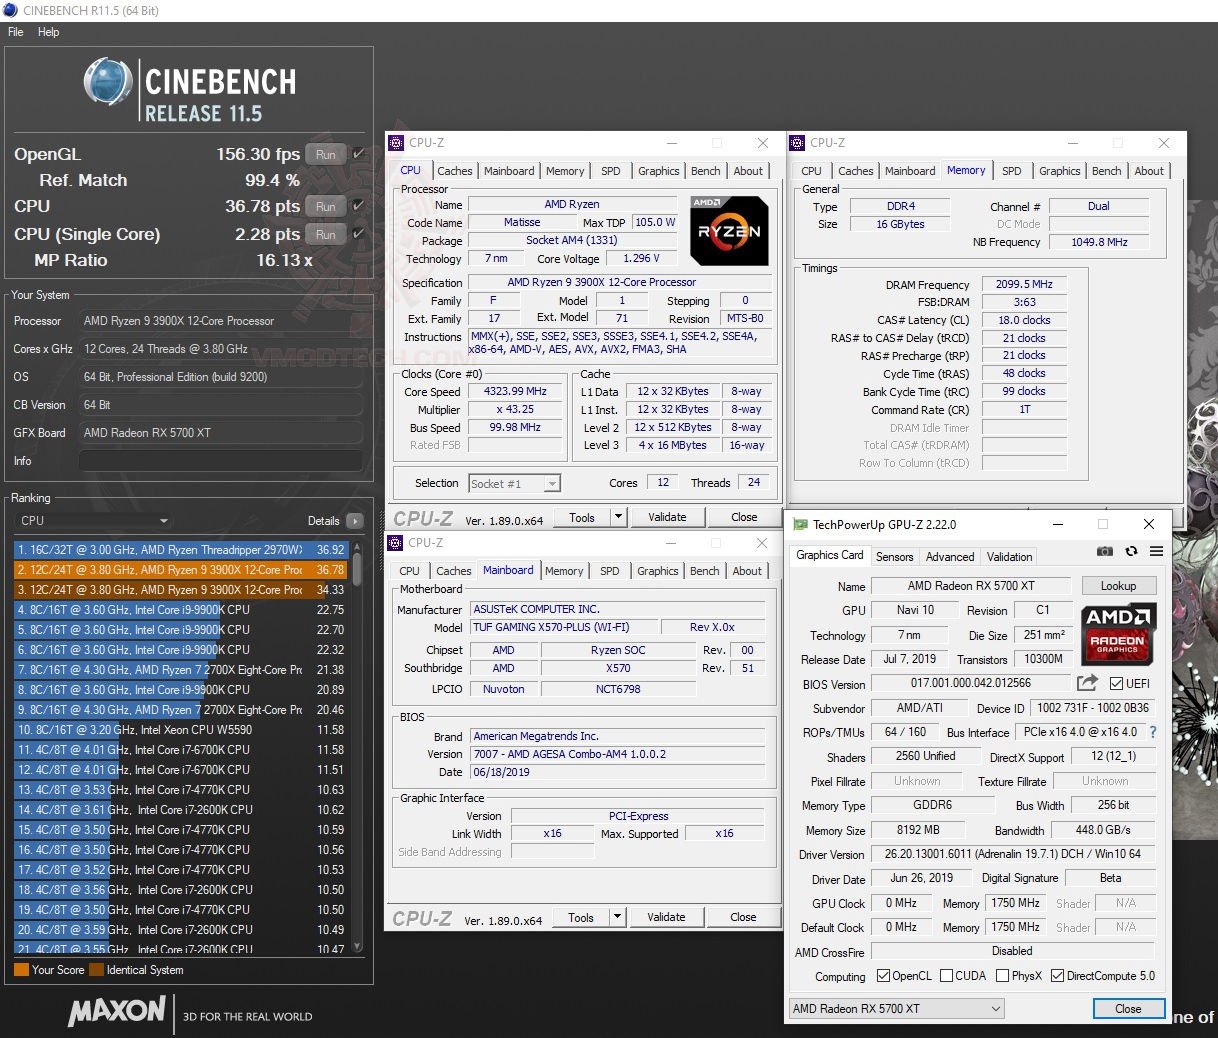Click the DRAM Frequency value 2099.5 MHz

[x=1024, y=285]
